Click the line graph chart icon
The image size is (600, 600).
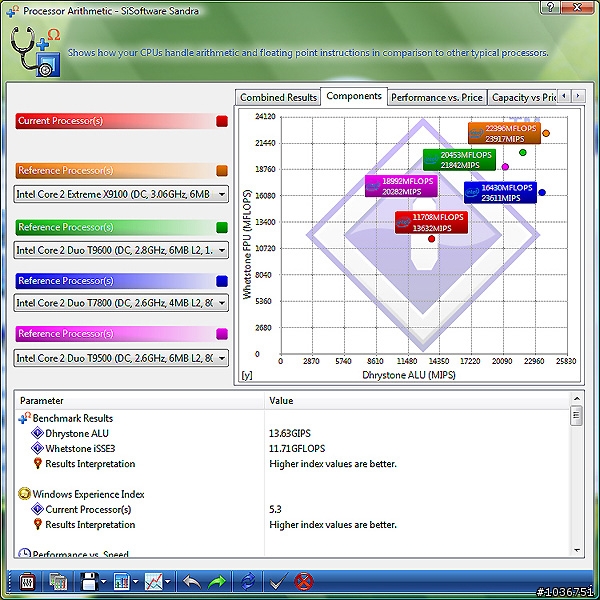pyautogui.click(x=153, y=582)
